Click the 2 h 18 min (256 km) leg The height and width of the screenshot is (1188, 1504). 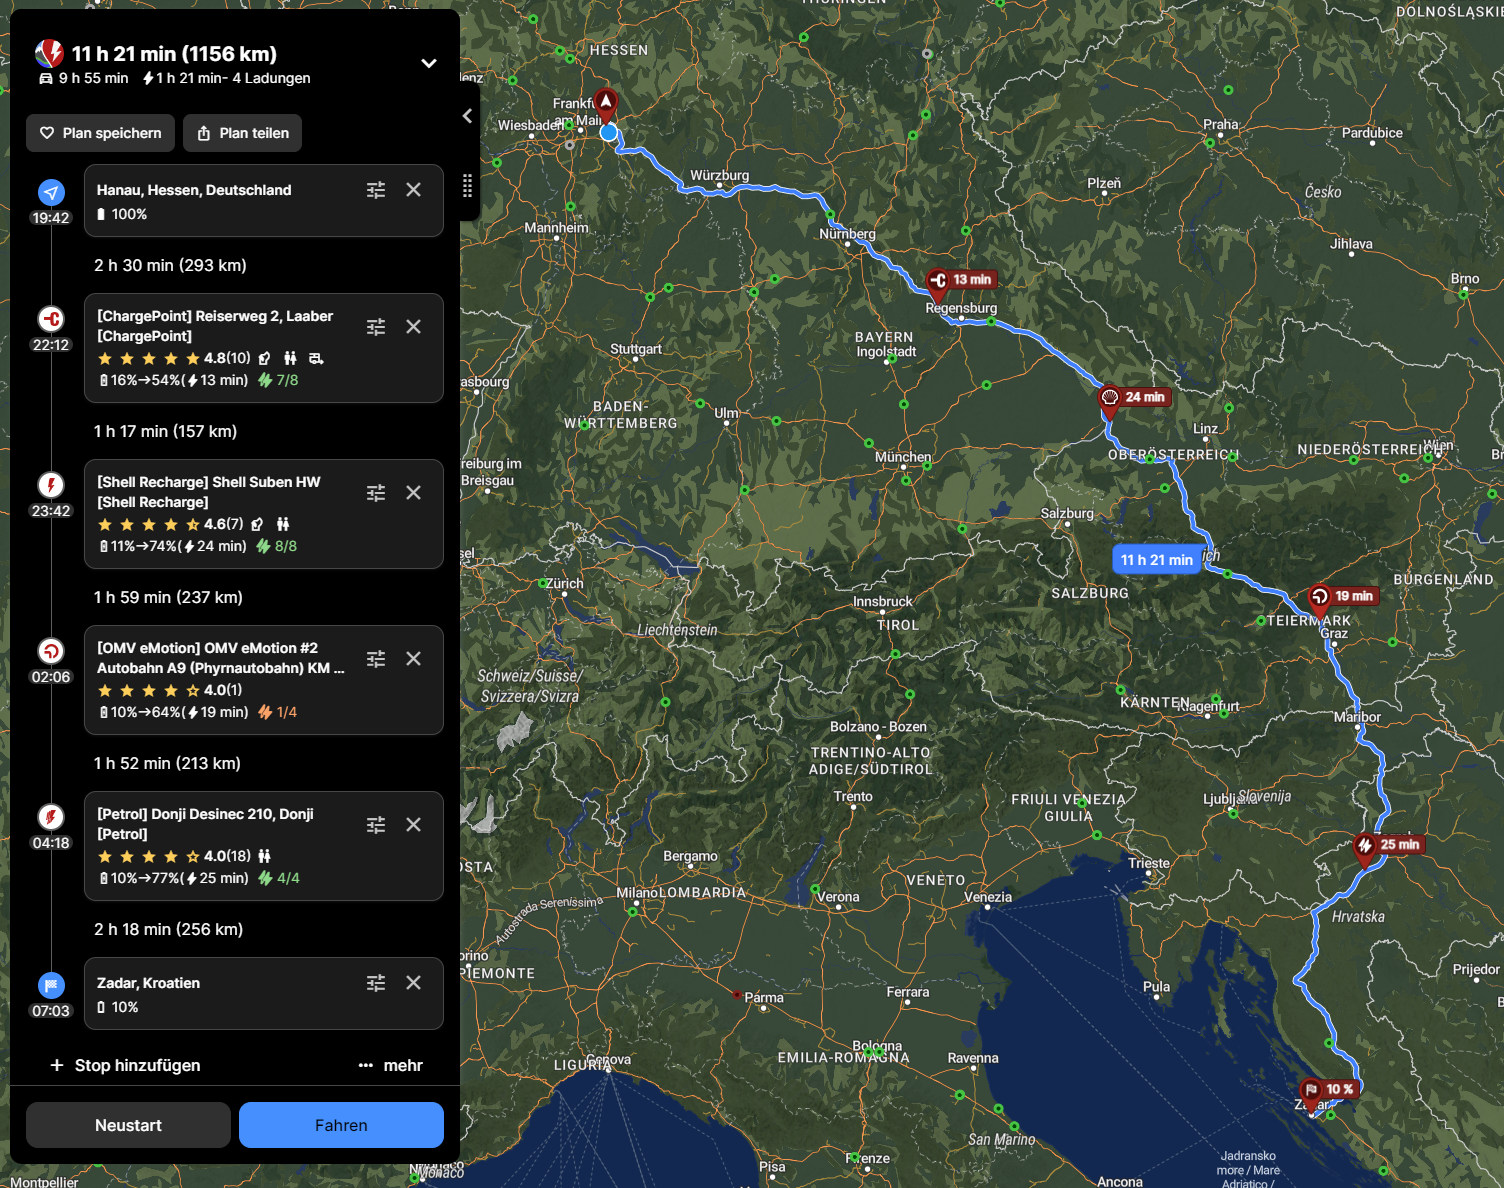168,929
